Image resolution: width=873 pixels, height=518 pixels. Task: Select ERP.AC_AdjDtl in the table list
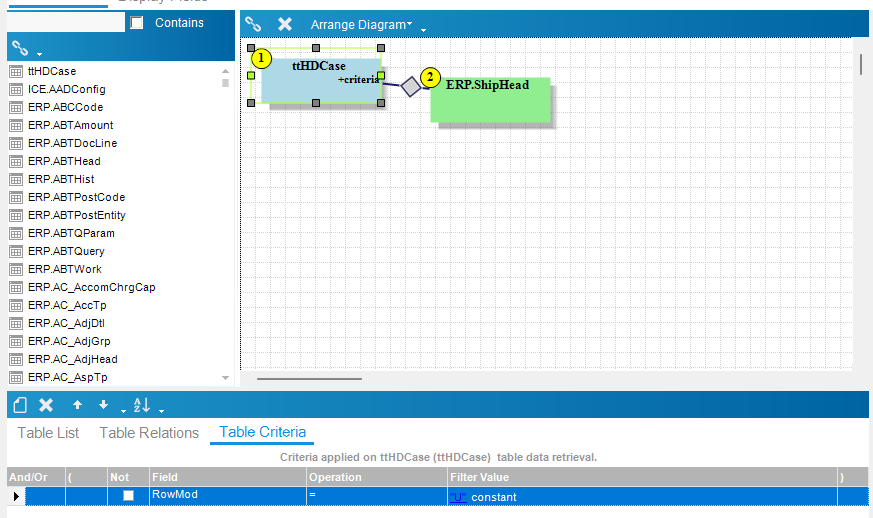point(66,323)
